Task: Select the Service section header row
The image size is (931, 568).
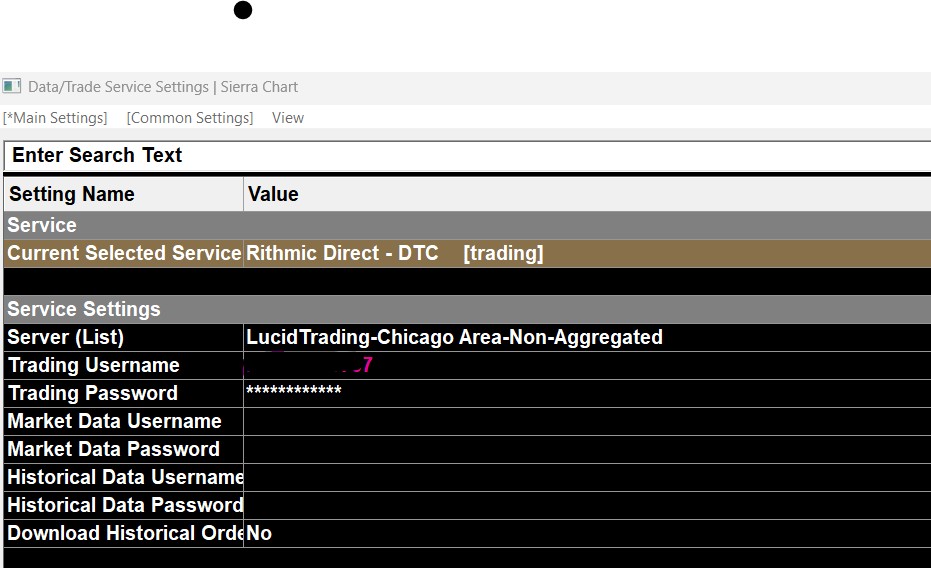Action: 467,226
